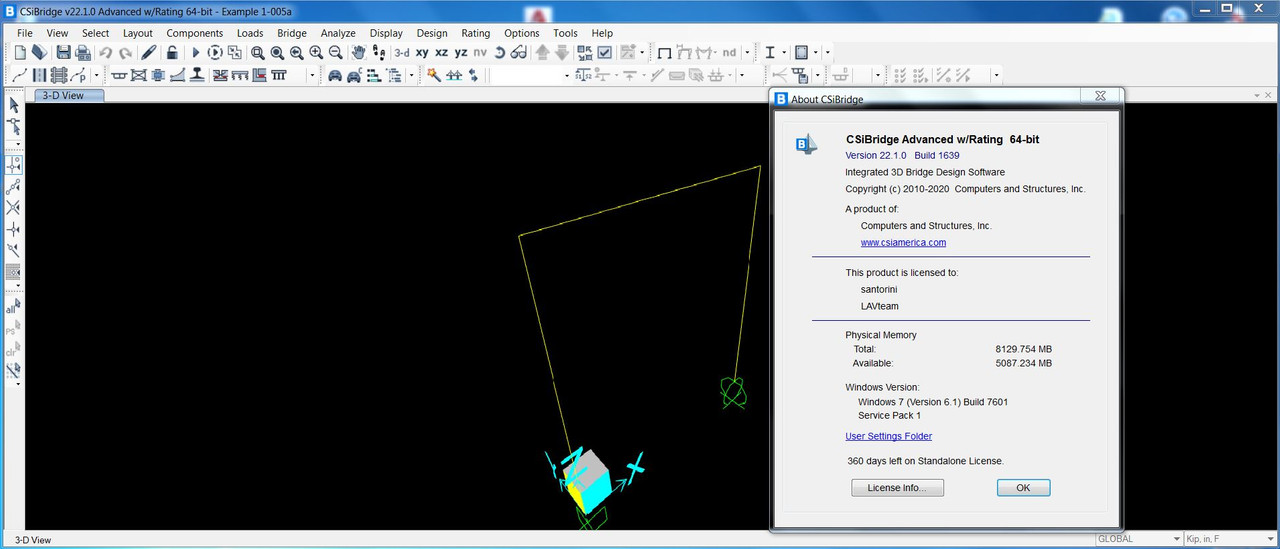
Task: Select the pointer selection tool in left sidebar
Action: point(14,105)
